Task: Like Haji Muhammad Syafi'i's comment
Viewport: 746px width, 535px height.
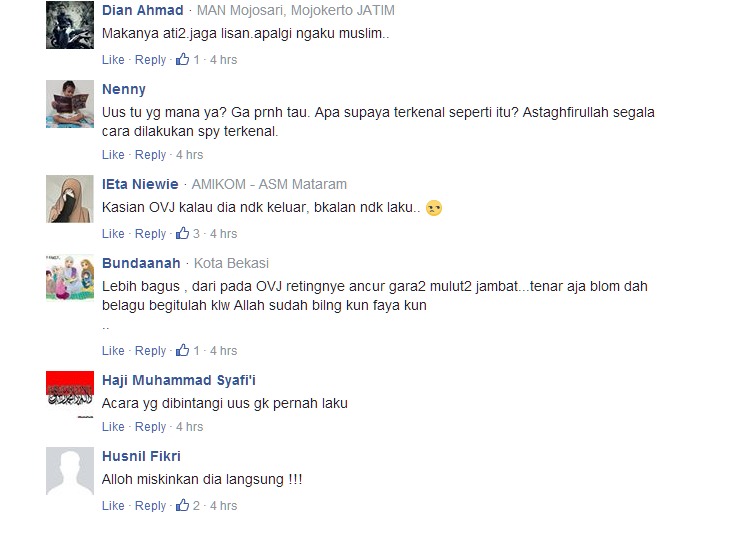Action: 113,427
